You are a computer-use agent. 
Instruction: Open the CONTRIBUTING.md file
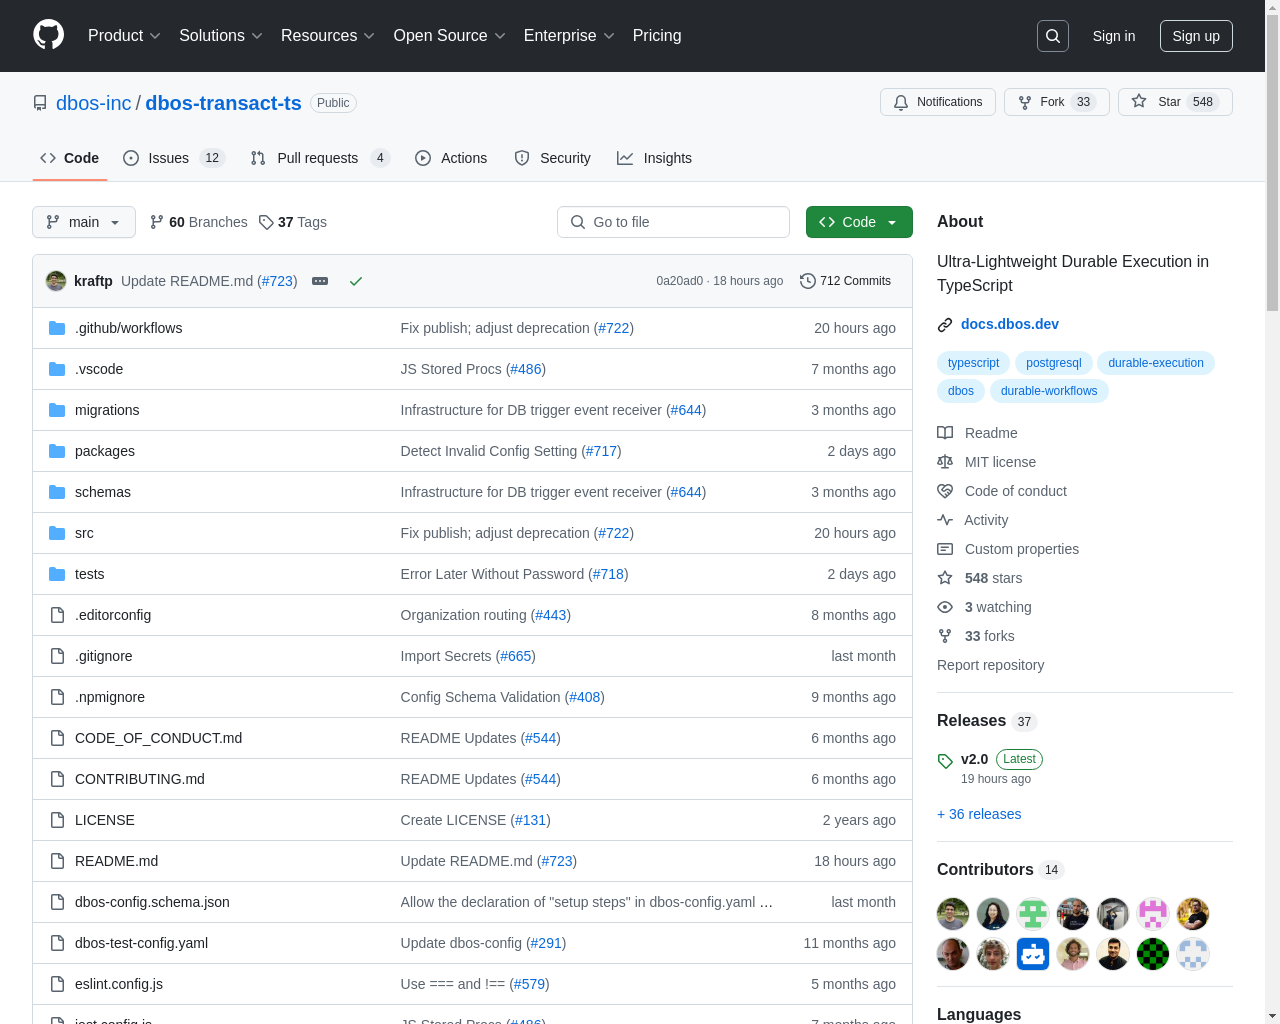140,779
